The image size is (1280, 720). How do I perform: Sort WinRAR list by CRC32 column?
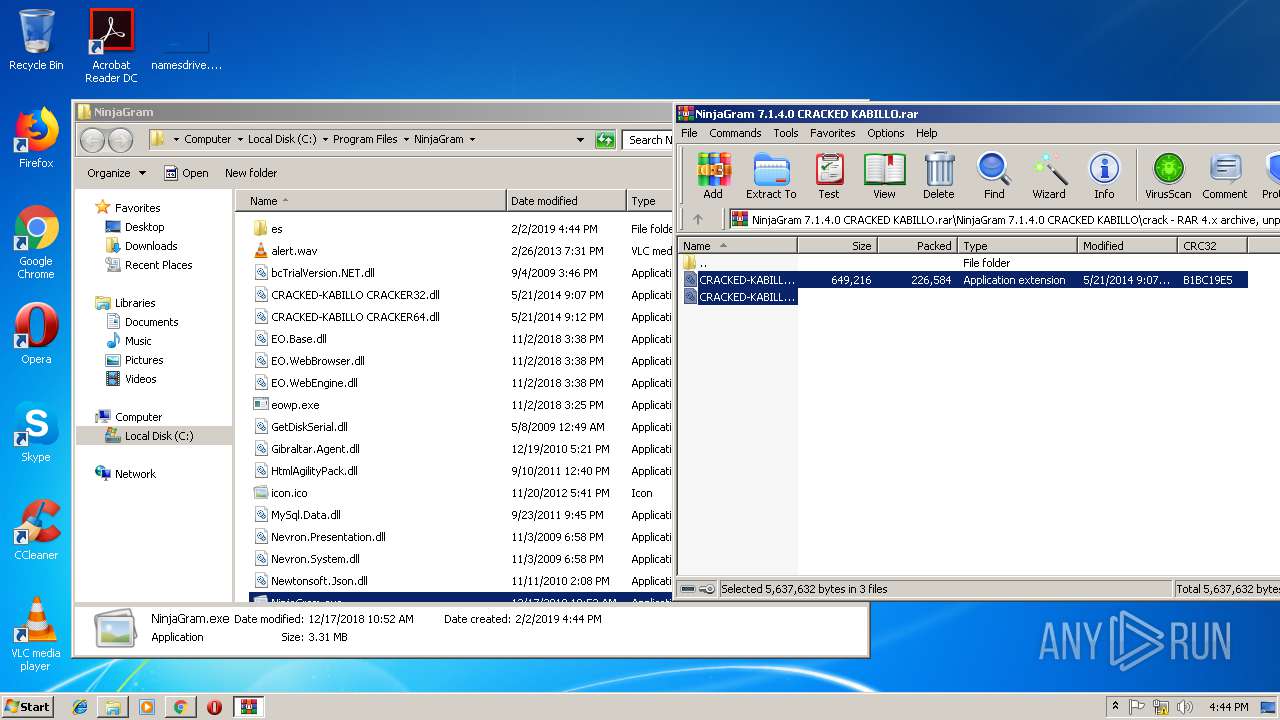1211,245
